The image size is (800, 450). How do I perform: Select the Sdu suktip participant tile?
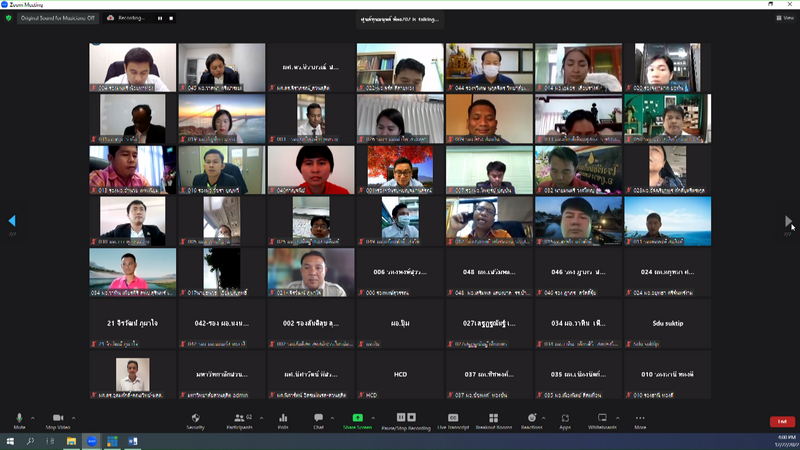[667, 323]
